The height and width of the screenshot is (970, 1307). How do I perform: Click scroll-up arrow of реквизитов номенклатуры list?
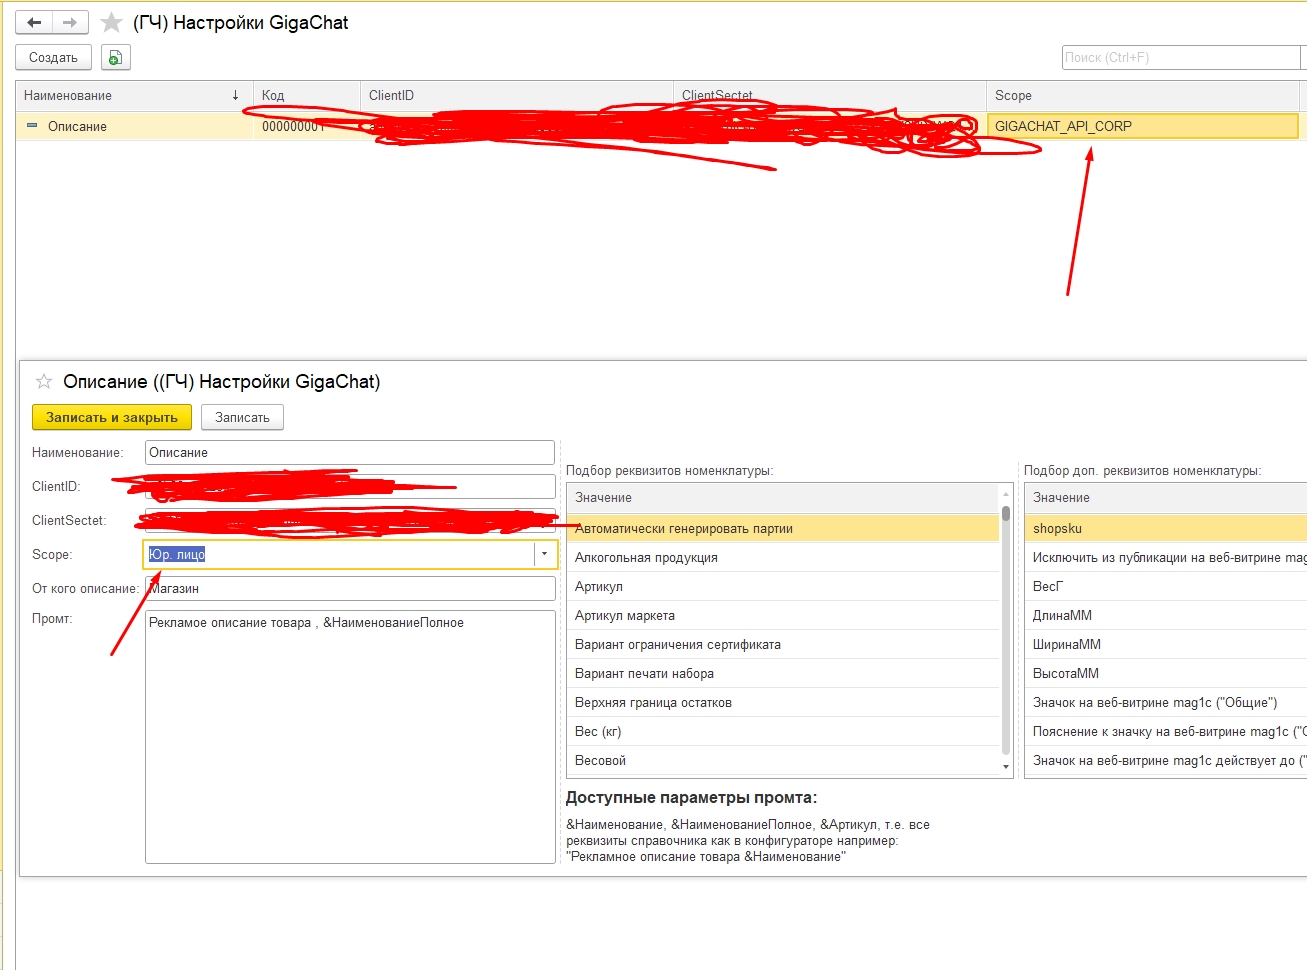pyautogui.click(x=1006, y=494)
